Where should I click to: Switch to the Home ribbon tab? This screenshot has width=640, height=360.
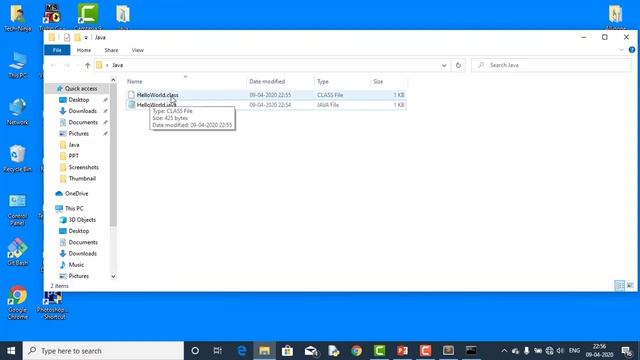pos(84,50)
